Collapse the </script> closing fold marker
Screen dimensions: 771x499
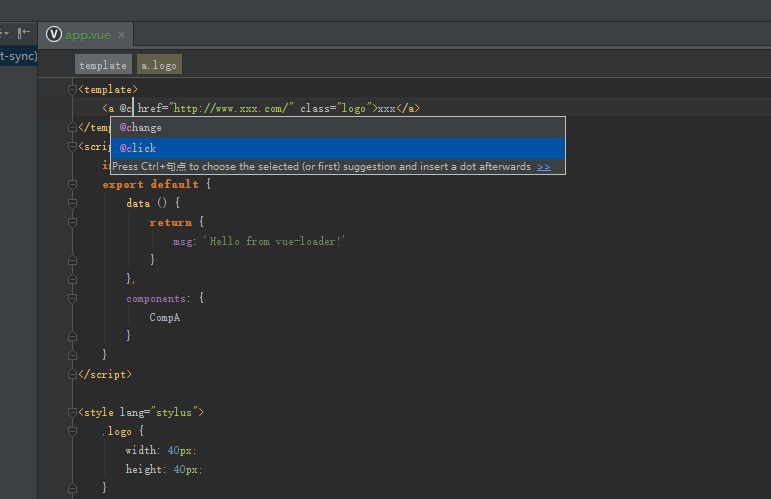pyautogui.click(x=72, y=375)
